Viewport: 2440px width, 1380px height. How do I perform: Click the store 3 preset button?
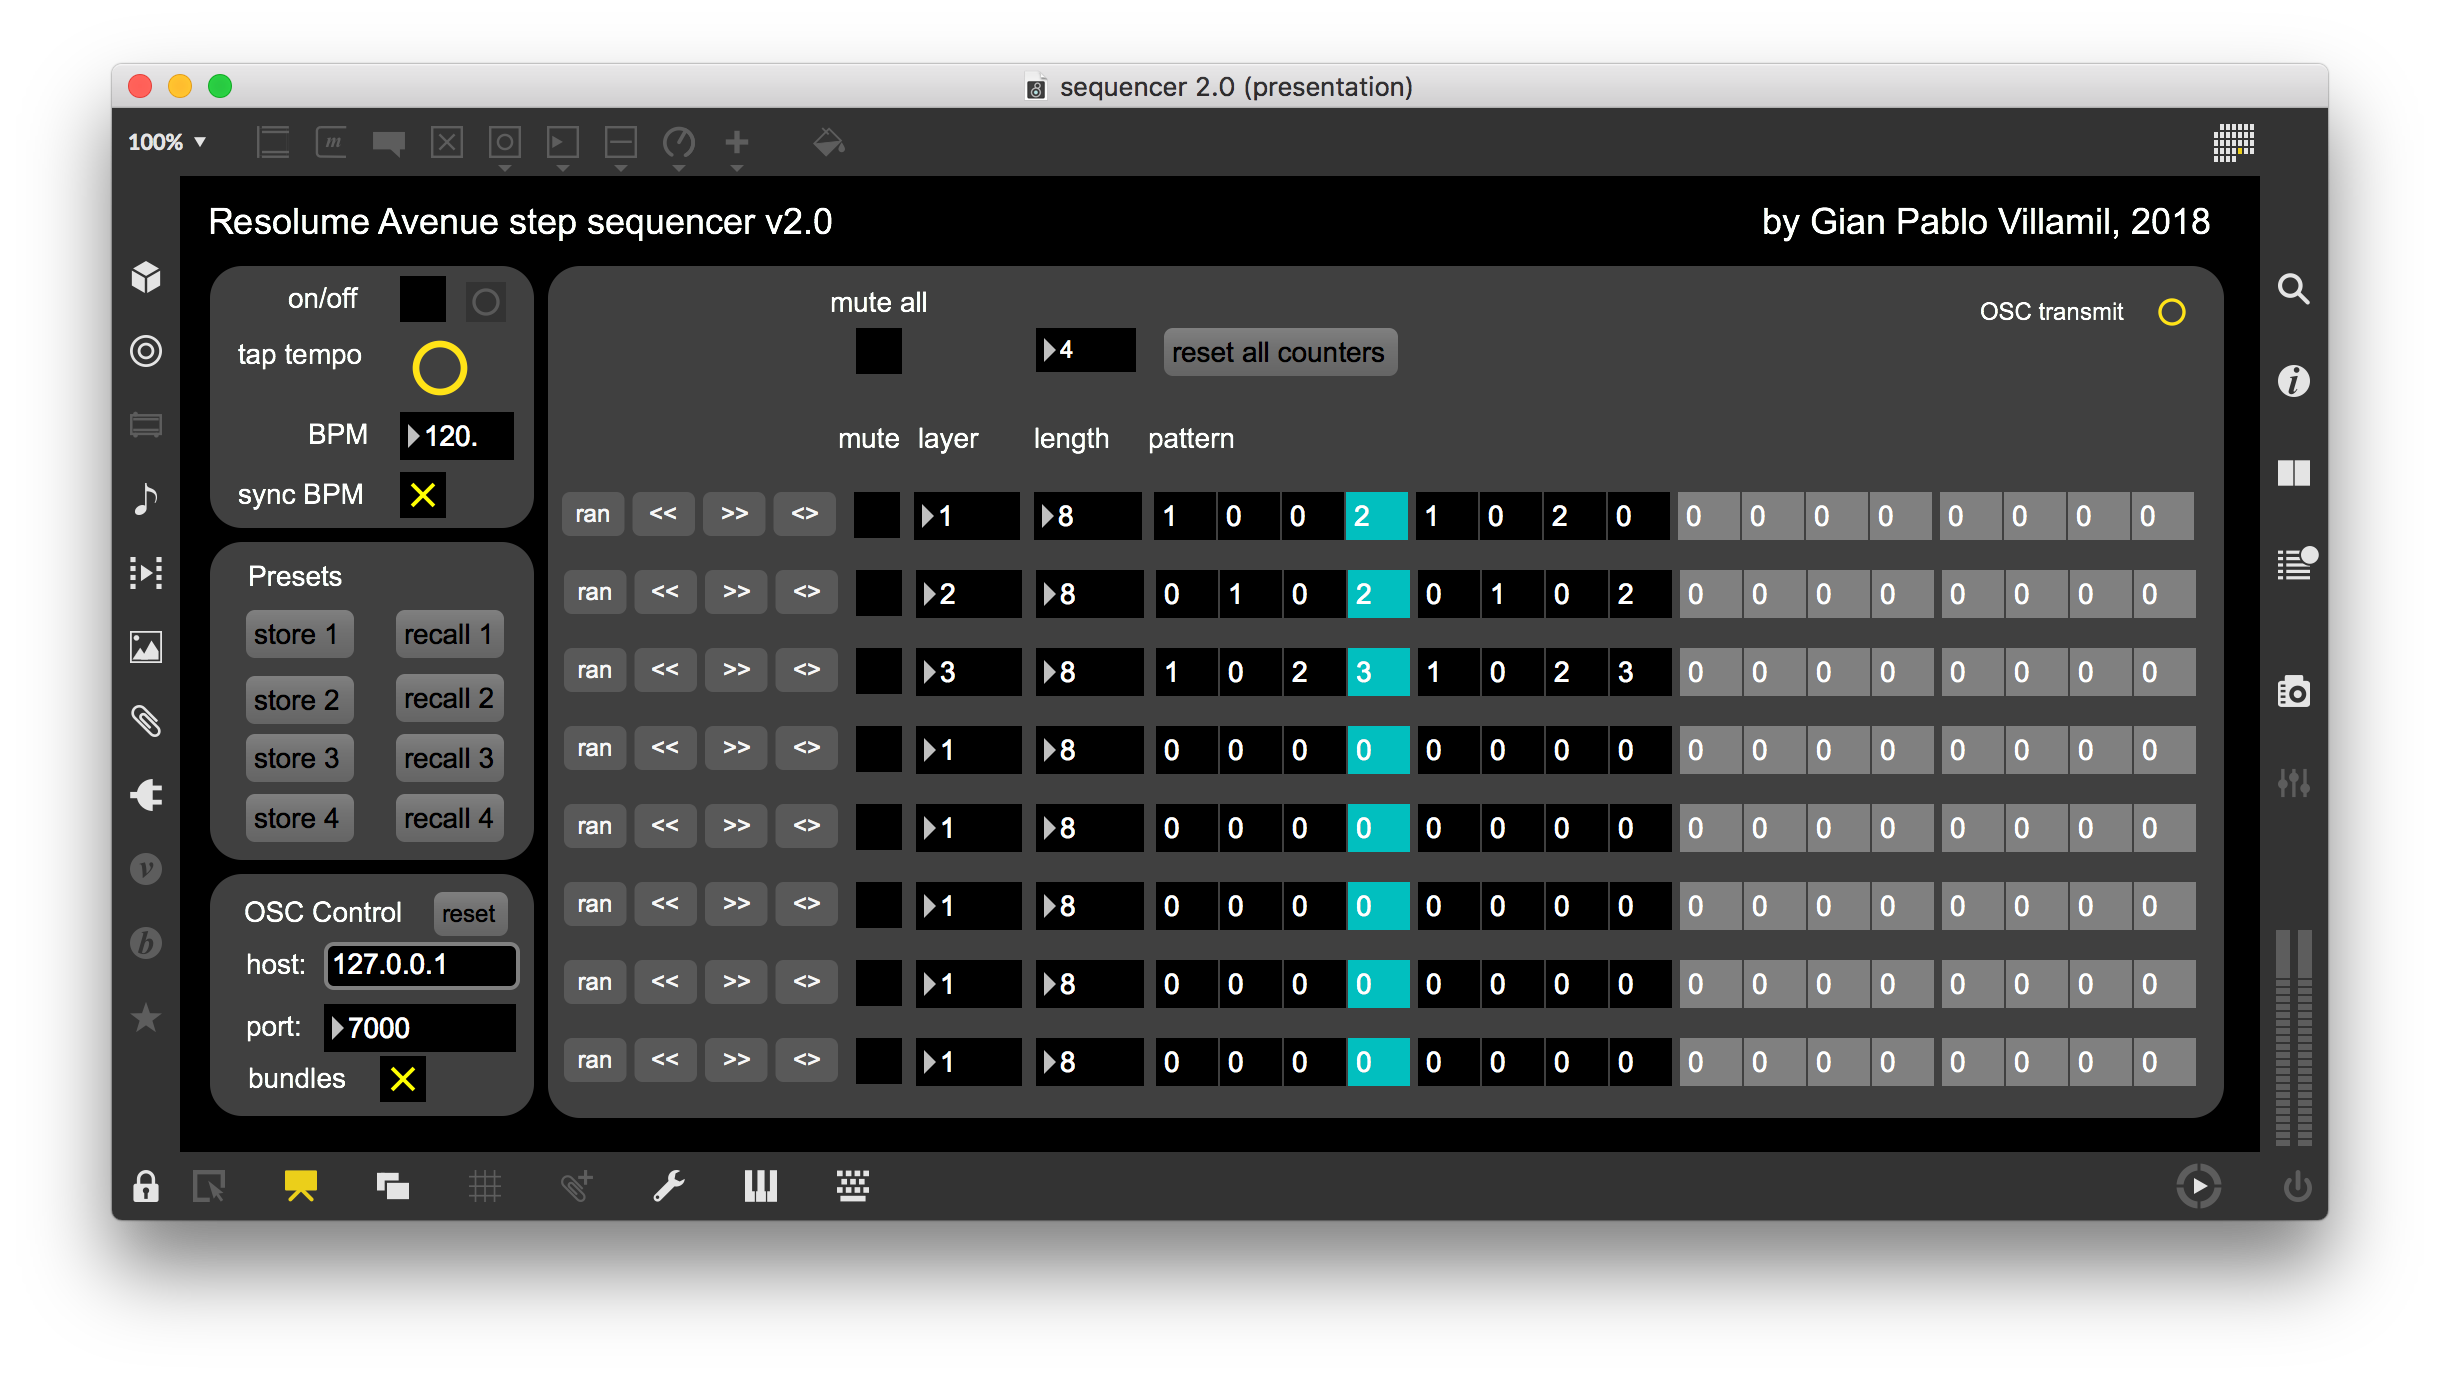pyautogui.click(x=297, y=758)
